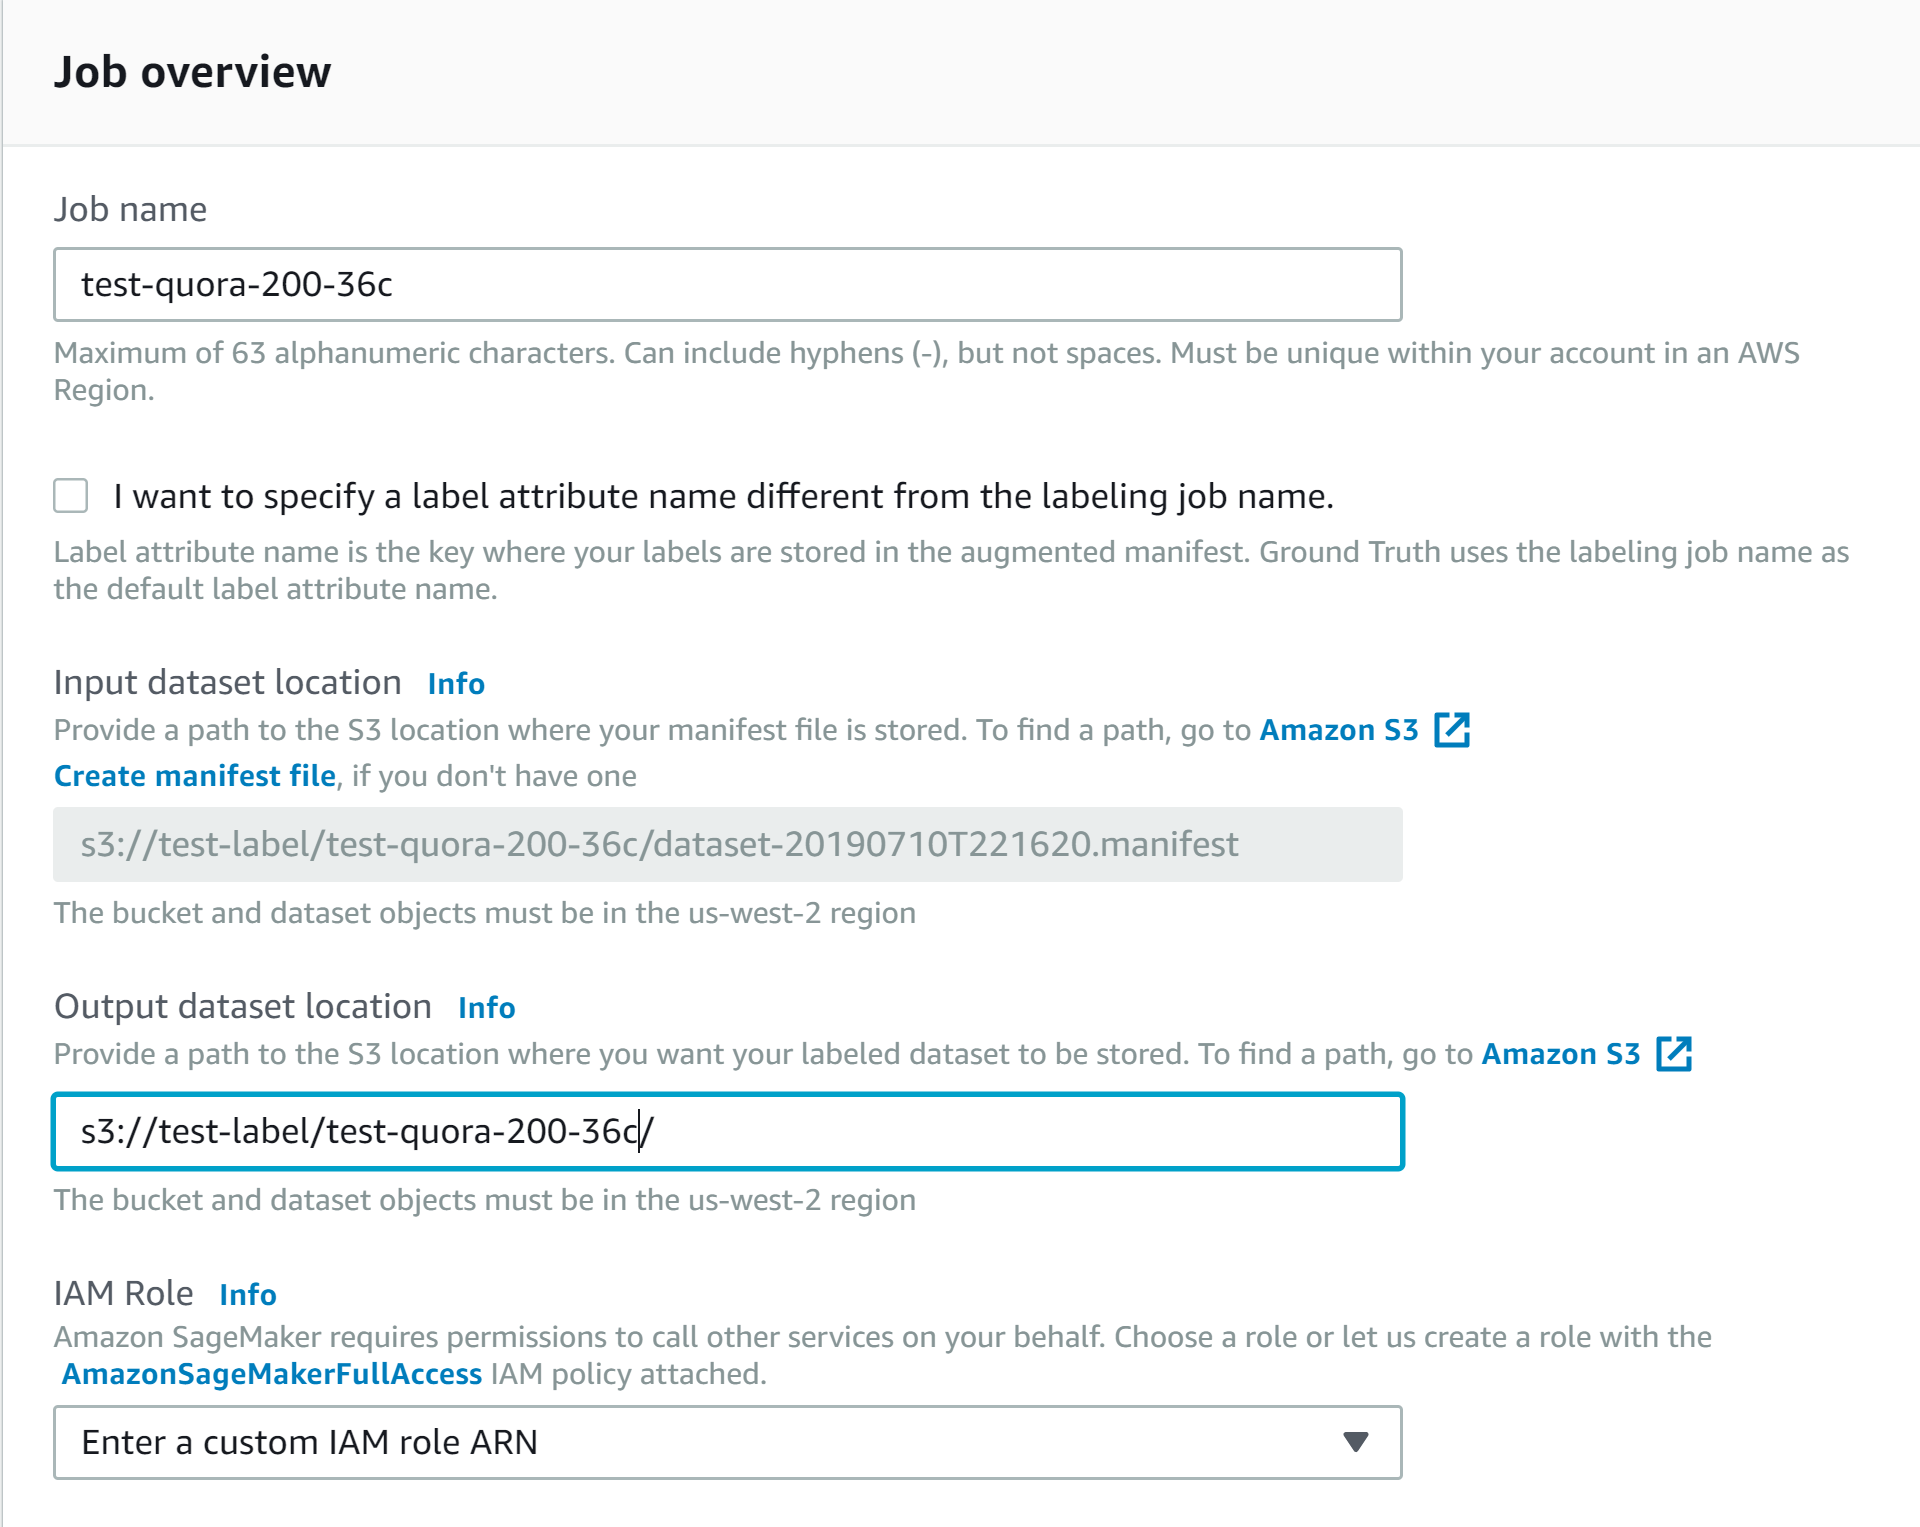Follow Amazon S3 link under Output dataset location

pos(1560,1054)
